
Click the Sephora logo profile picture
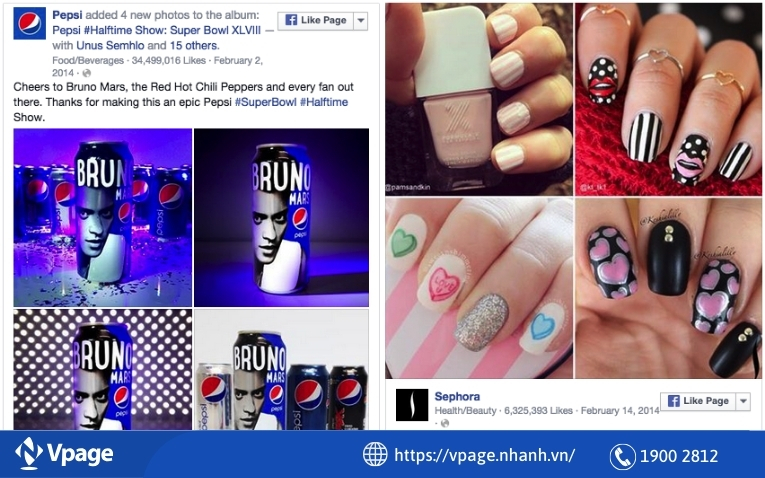[412, 405]
